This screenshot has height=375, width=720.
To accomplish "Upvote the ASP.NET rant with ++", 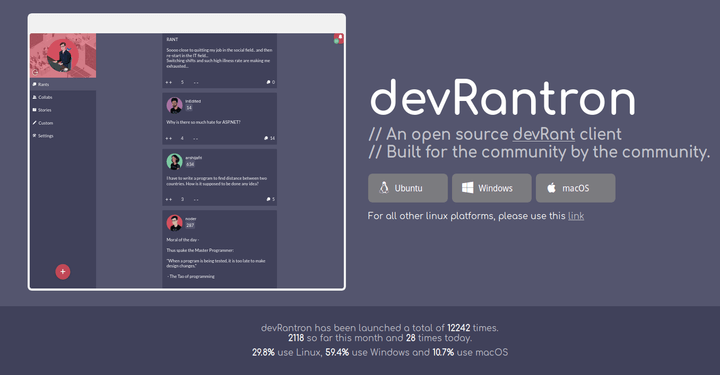I will coord(169,138).
